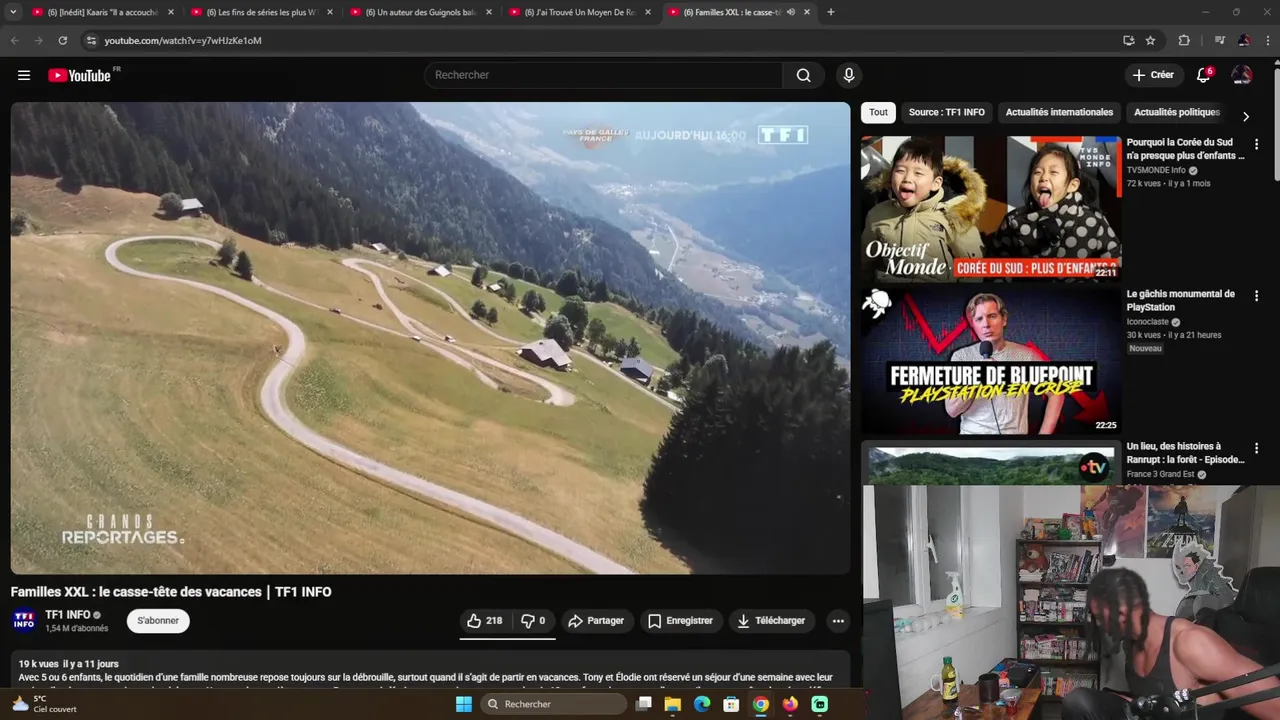Screen dimensions: 1280x720
Task: Open the YouTube hamburger guide menu
Action: coord(24,75)
